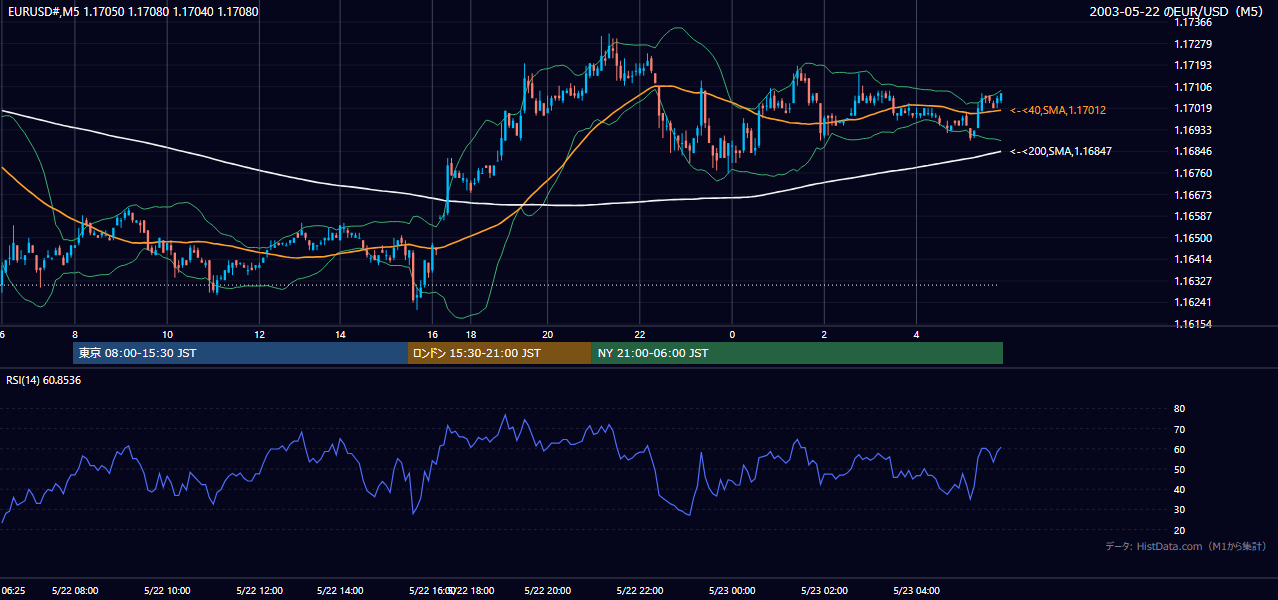Click the price axis value 1.17193

tap(1193, 65)
